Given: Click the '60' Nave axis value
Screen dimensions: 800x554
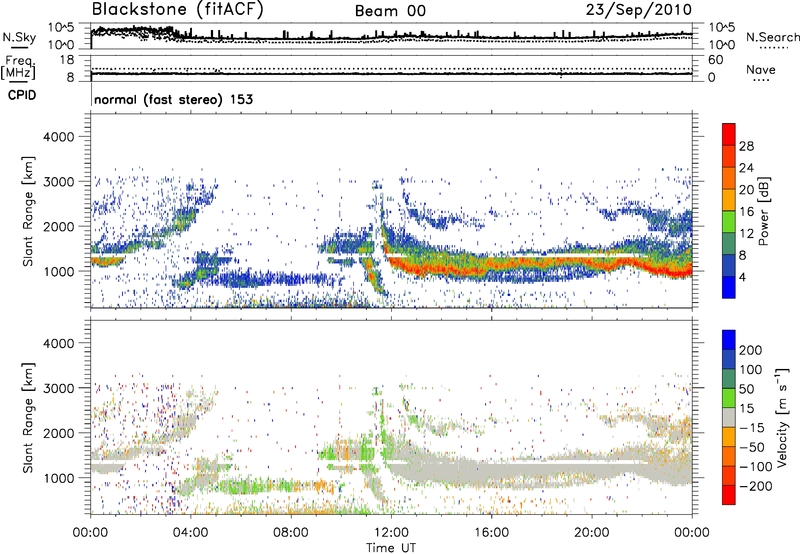Looking at the screenshot, I should (715, 60).
